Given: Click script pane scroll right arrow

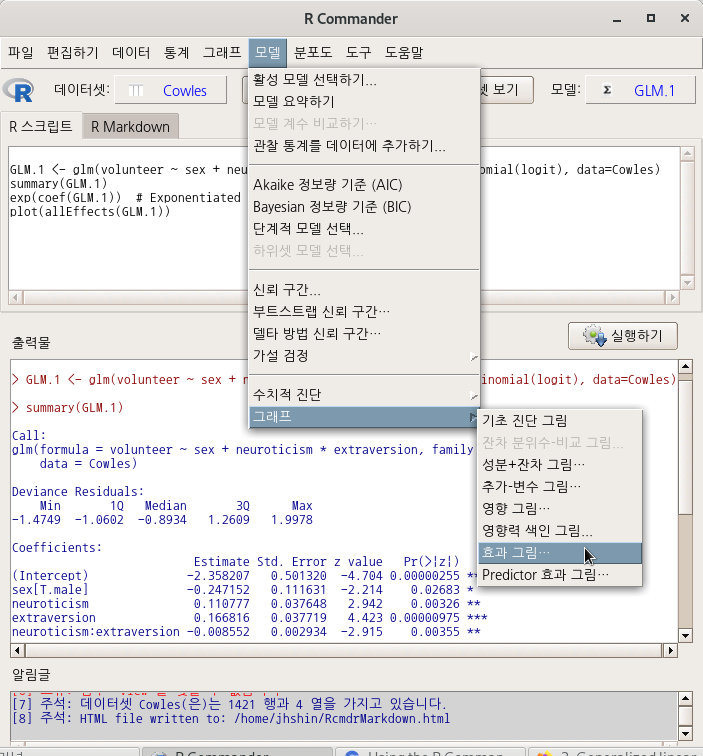Looking at the screenshot, I should 672,297.
